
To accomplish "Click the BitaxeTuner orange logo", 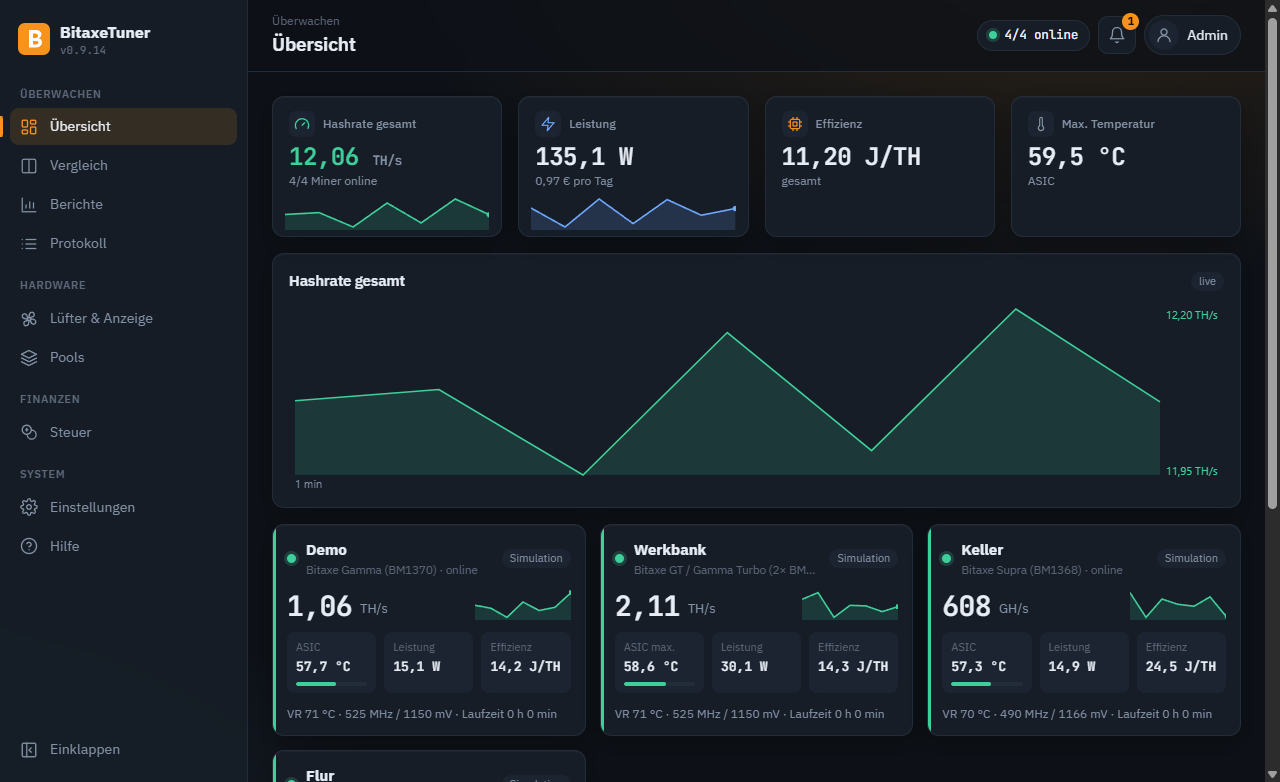I will pyautogui.click(x=34, y=39).
